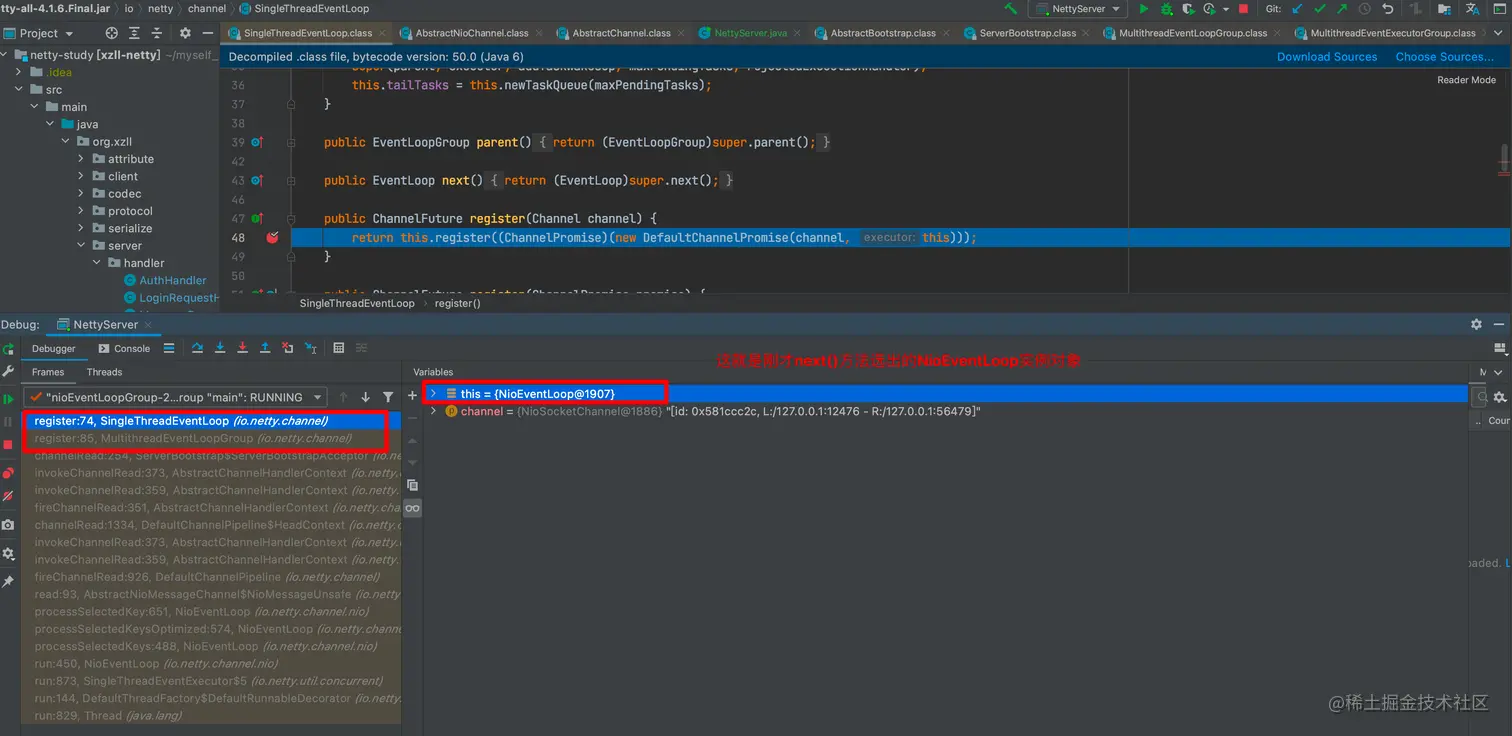Switch to the AbstractNioChannel.class tab
The image size is (1512, 736).
click(x=472, y=33)
